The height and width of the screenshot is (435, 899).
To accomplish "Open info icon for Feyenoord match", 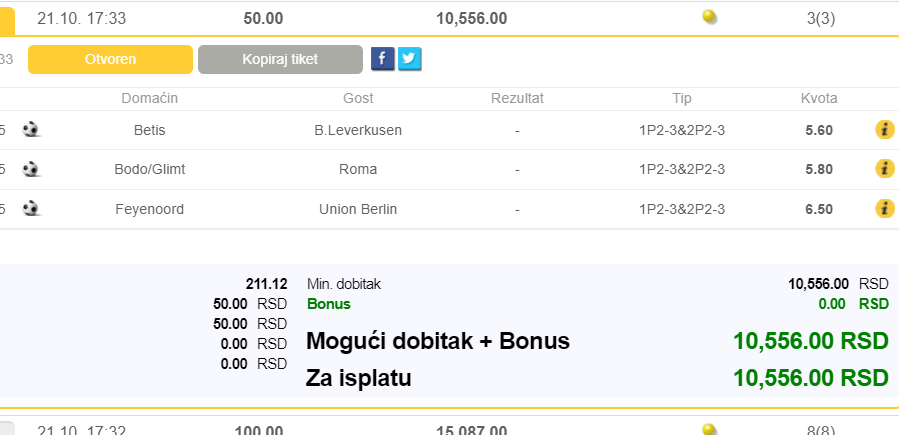I will click(884, 209).
